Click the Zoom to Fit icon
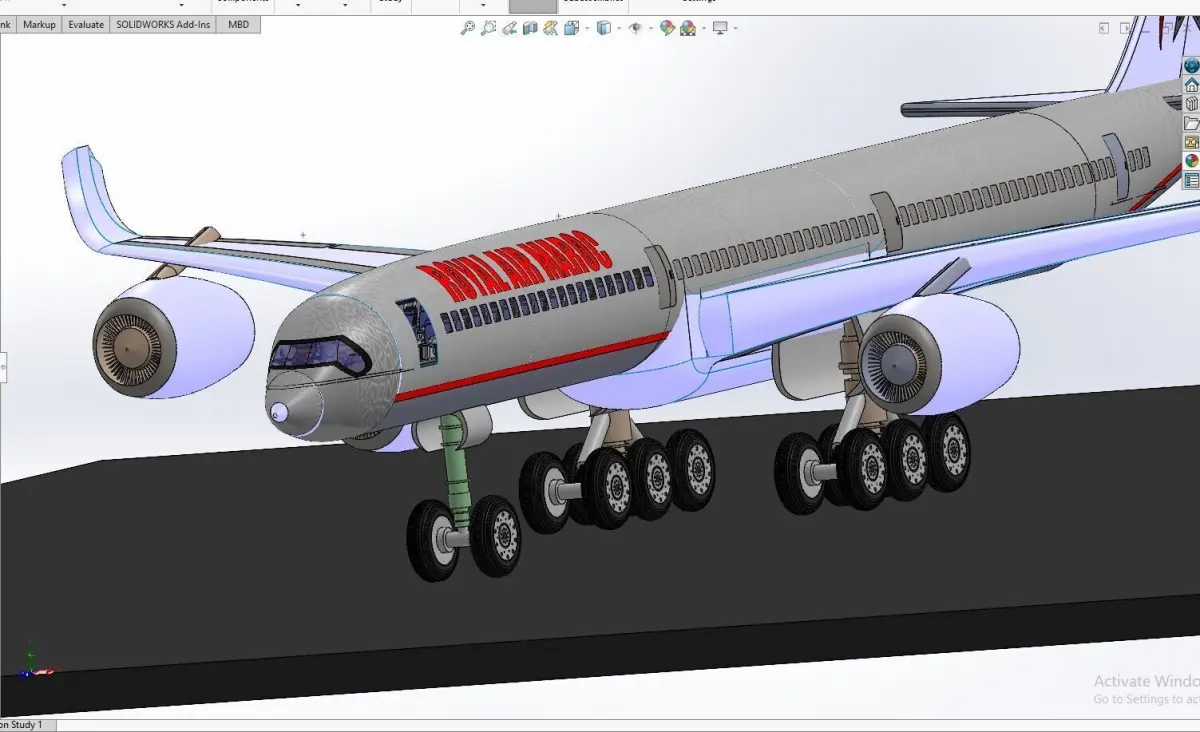Screen dimensions: 1200x732 (x=467, y=28)
